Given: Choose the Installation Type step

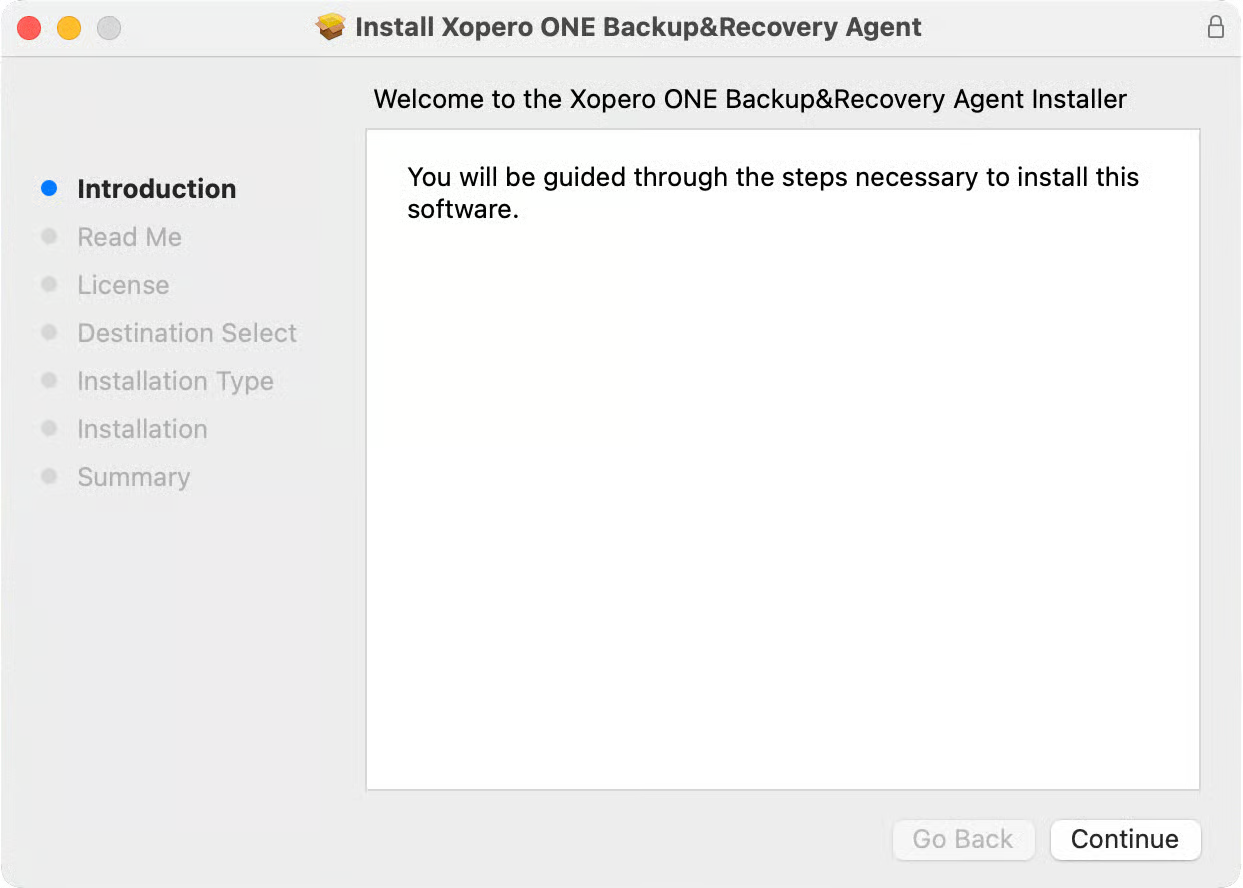Looking at the screenshot, I should click(175, 381).
